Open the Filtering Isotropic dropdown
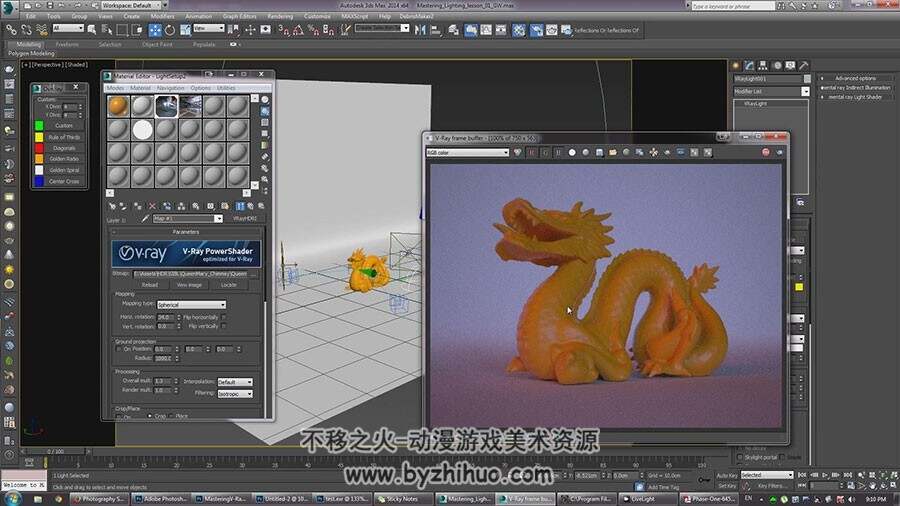 point(235,394)
